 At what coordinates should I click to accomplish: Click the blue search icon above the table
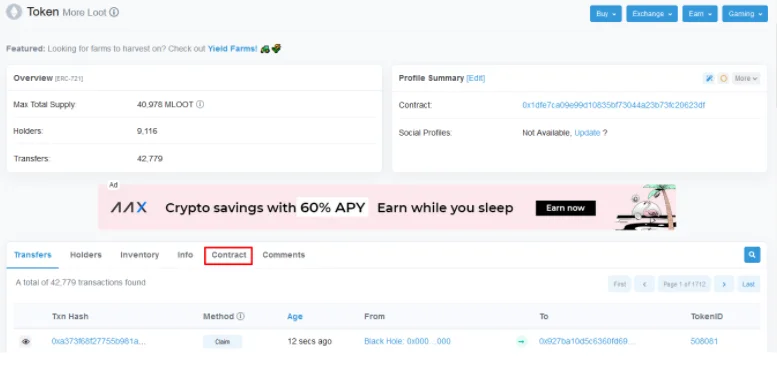pos(752,255)
